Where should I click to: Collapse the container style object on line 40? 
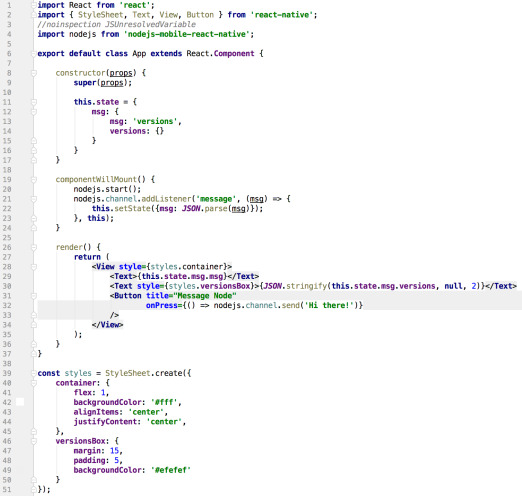34,383
